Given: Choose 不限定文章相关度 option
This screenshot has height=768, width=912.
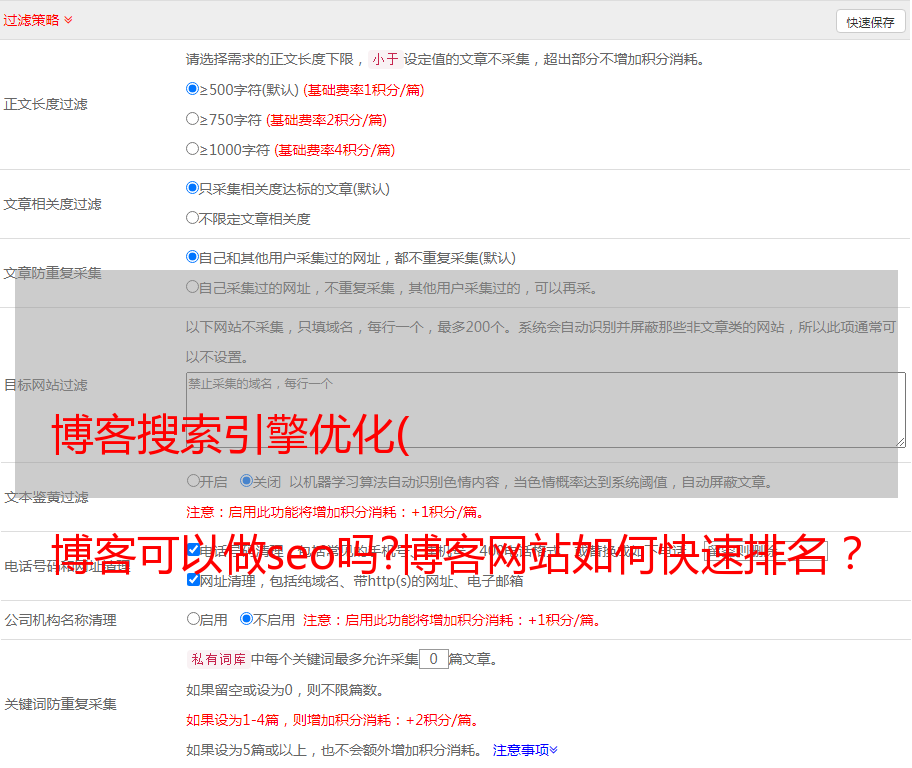Looking at the screenshot, I should (x=193, y=218).
